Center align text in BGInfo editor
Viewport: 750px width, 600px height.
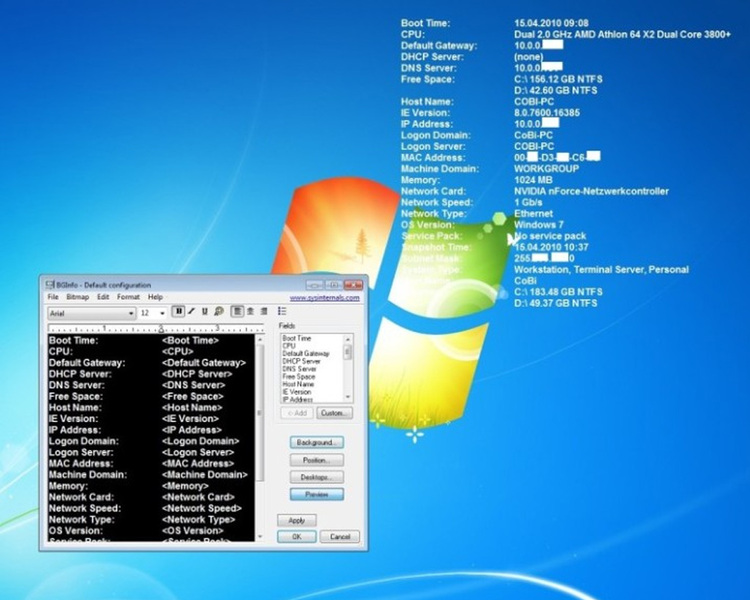pyautogui.click(x=250, y=312)
